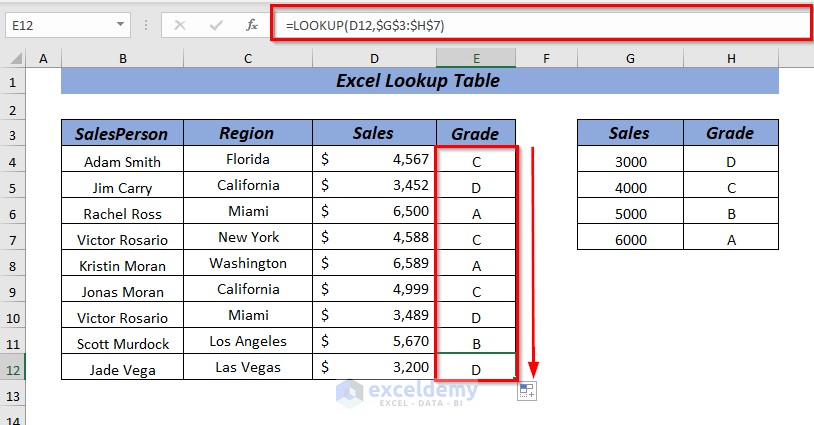Click the Cancel (X) icon in formula bar
814x425 pixels.
(180, 25)
